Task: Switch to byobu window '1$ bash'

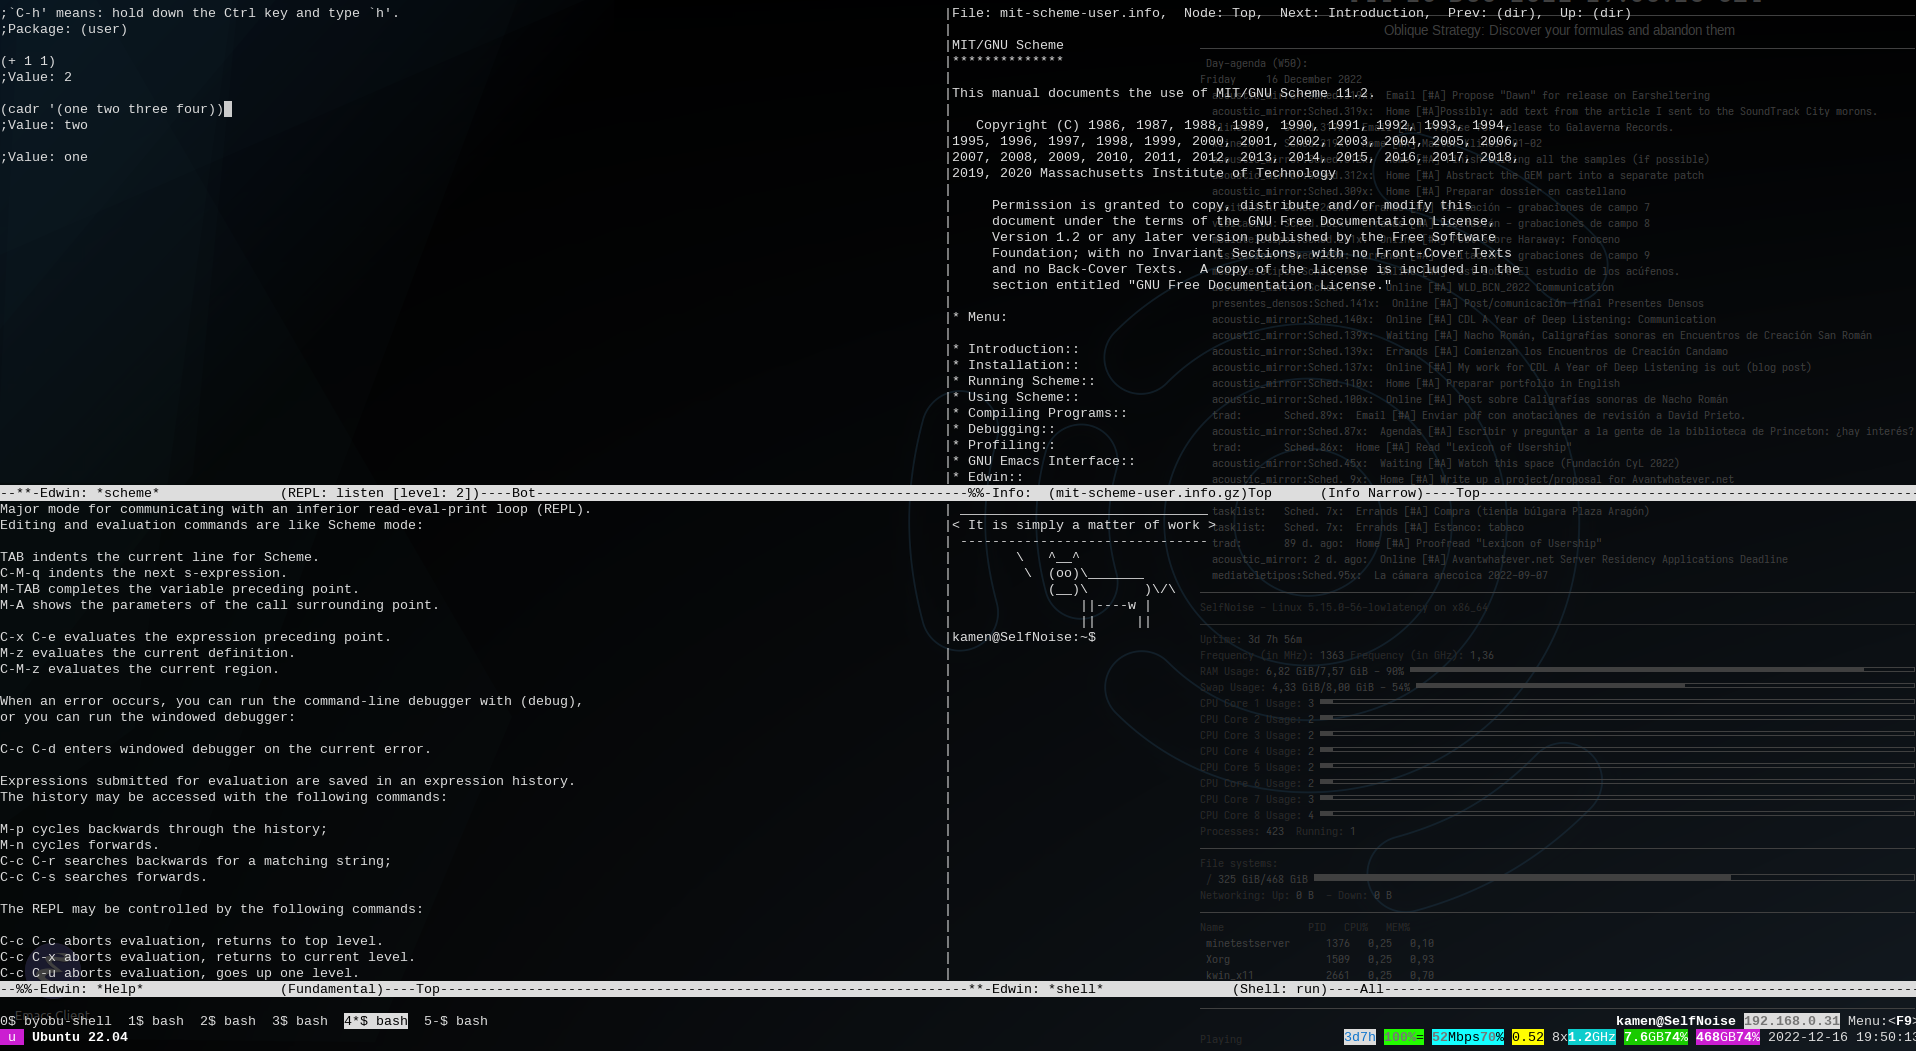Action: (156, 1021)
